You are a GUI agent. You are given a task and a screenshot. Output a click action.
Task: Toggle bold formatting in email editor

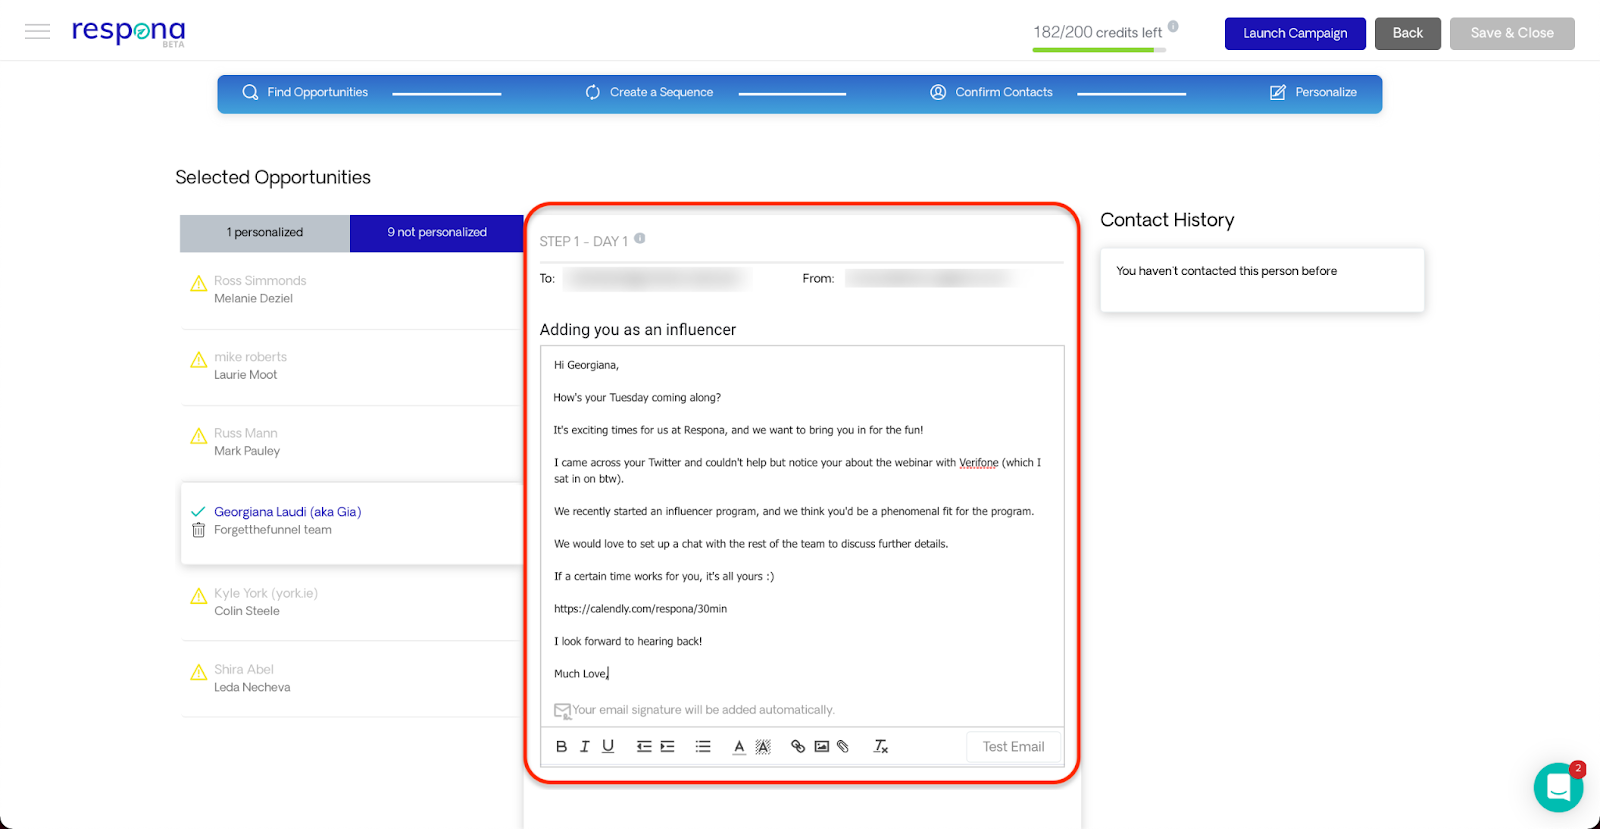point(561,746)
